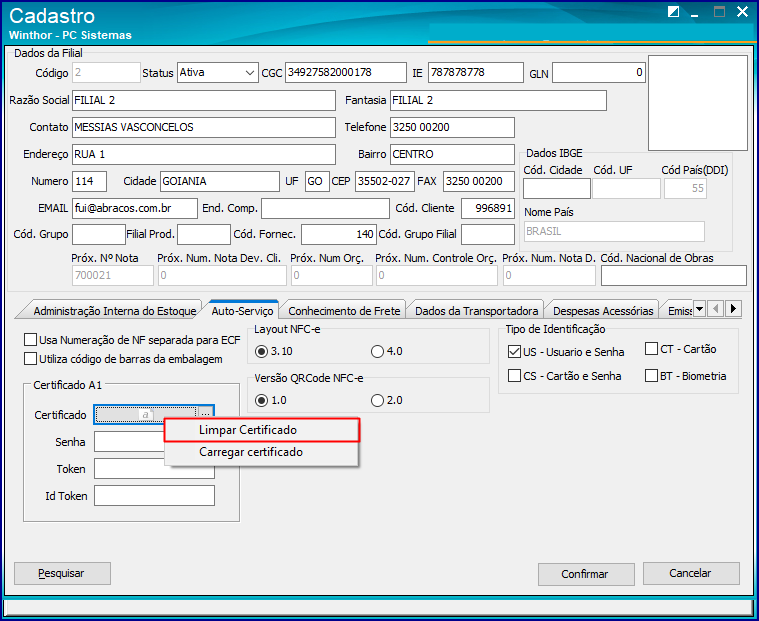
Task: Click Cód. Cliente field 996891
Action: click(x=488, y=209)
